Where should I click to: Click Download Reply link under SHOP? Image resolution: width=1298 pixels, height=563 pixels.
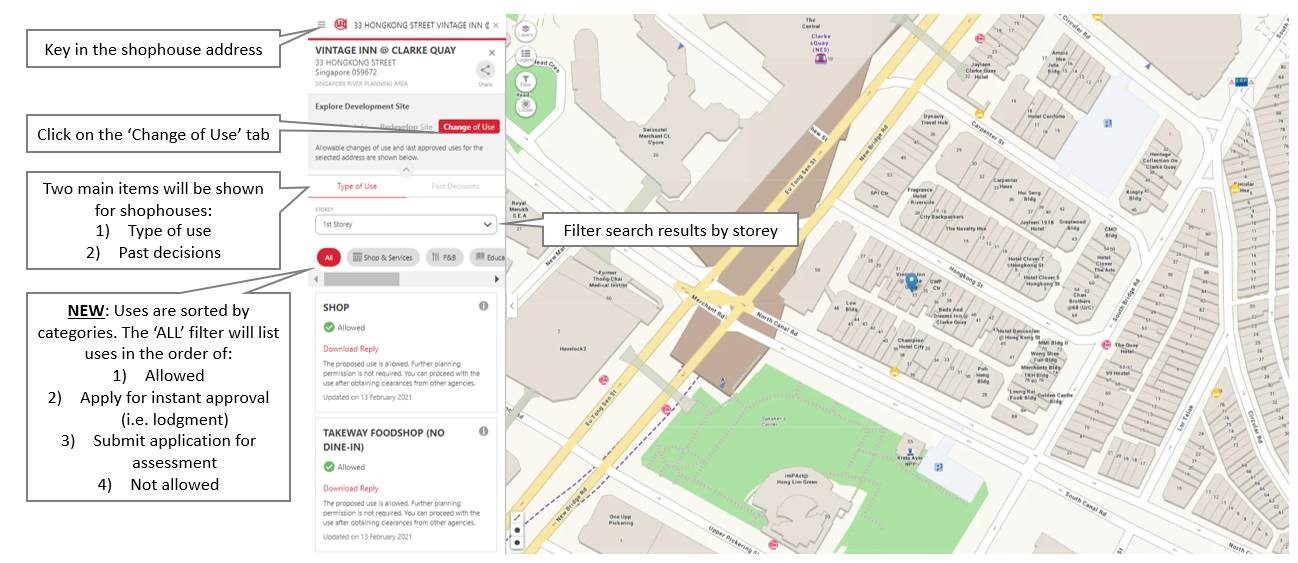351,349
